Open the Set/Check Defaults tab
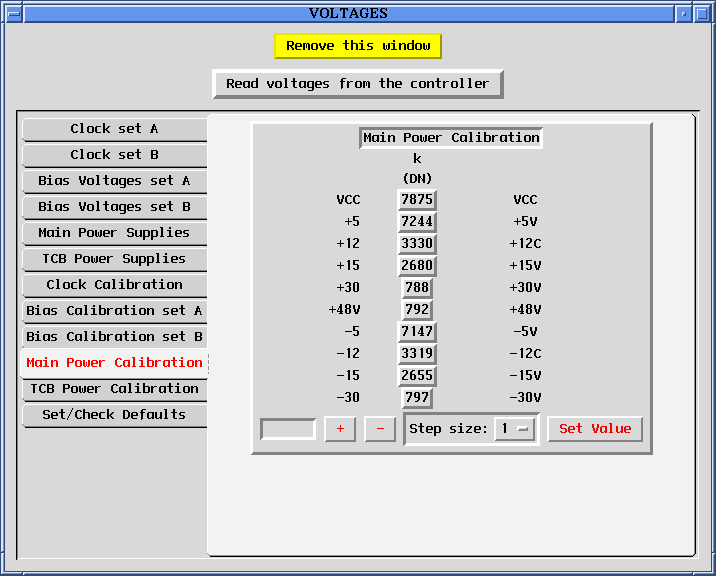 [114, 415]
